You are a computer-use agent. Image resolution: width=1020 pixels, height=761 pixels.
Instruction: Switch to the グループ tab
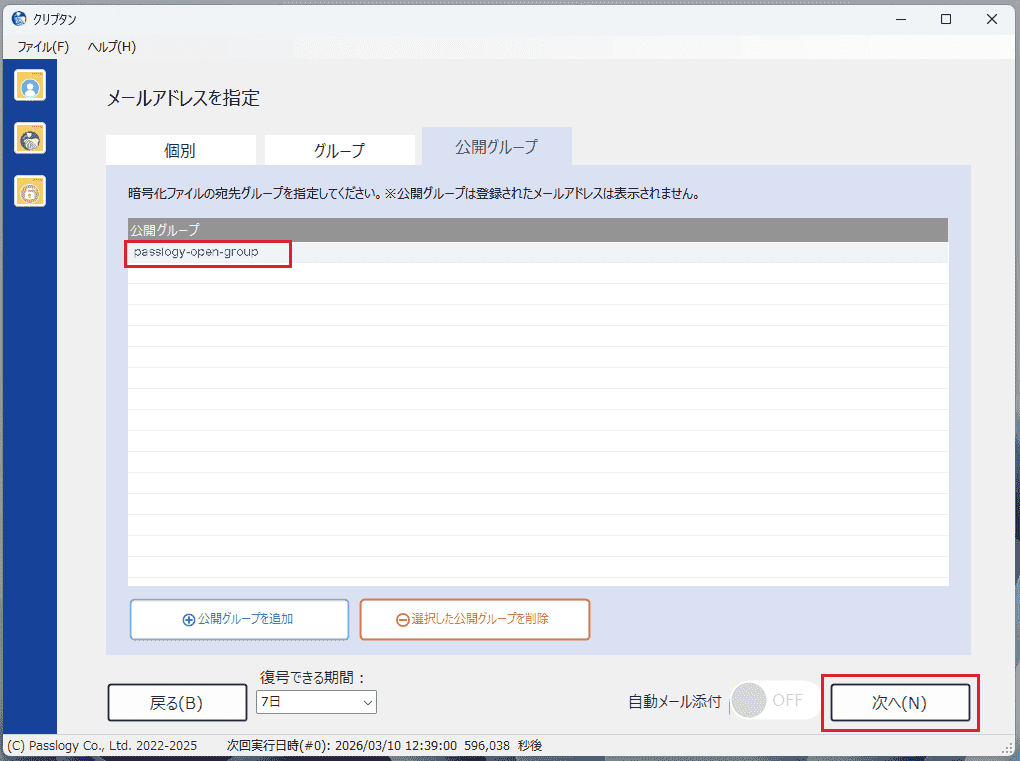click(x=339, y=151)
